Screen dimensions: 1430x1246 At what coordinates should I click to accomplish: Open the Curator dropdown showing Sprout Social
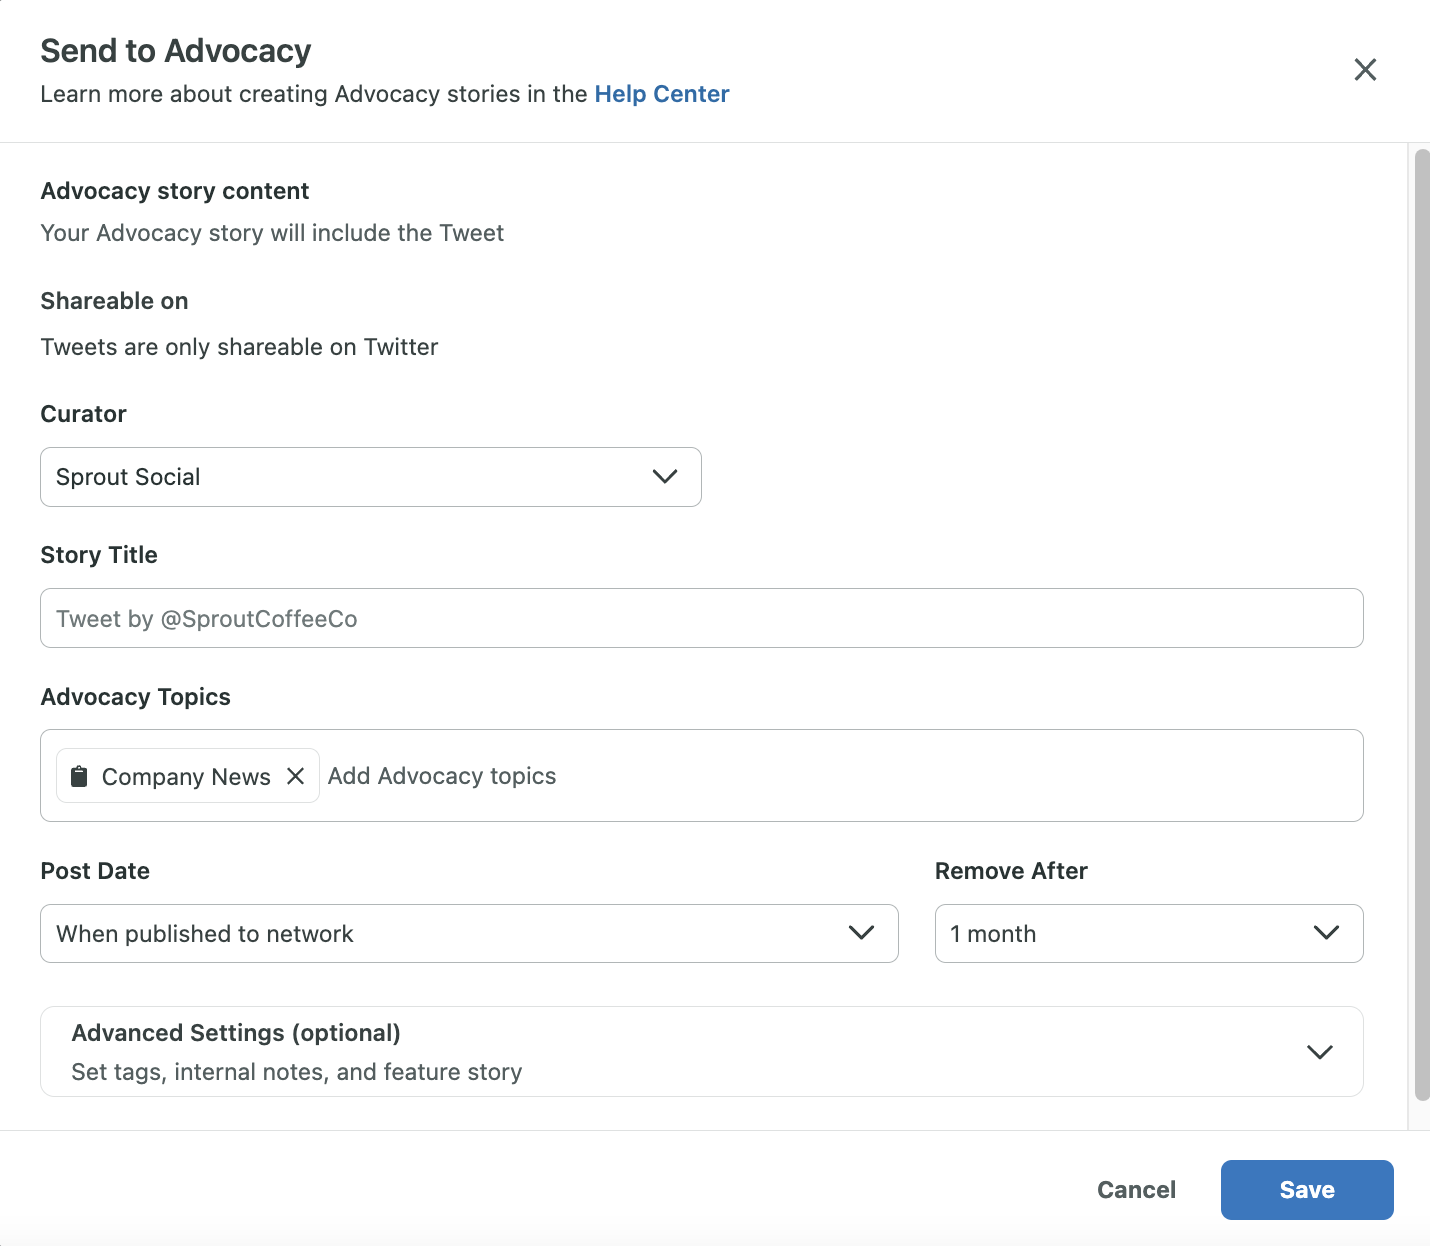point(371,477)
